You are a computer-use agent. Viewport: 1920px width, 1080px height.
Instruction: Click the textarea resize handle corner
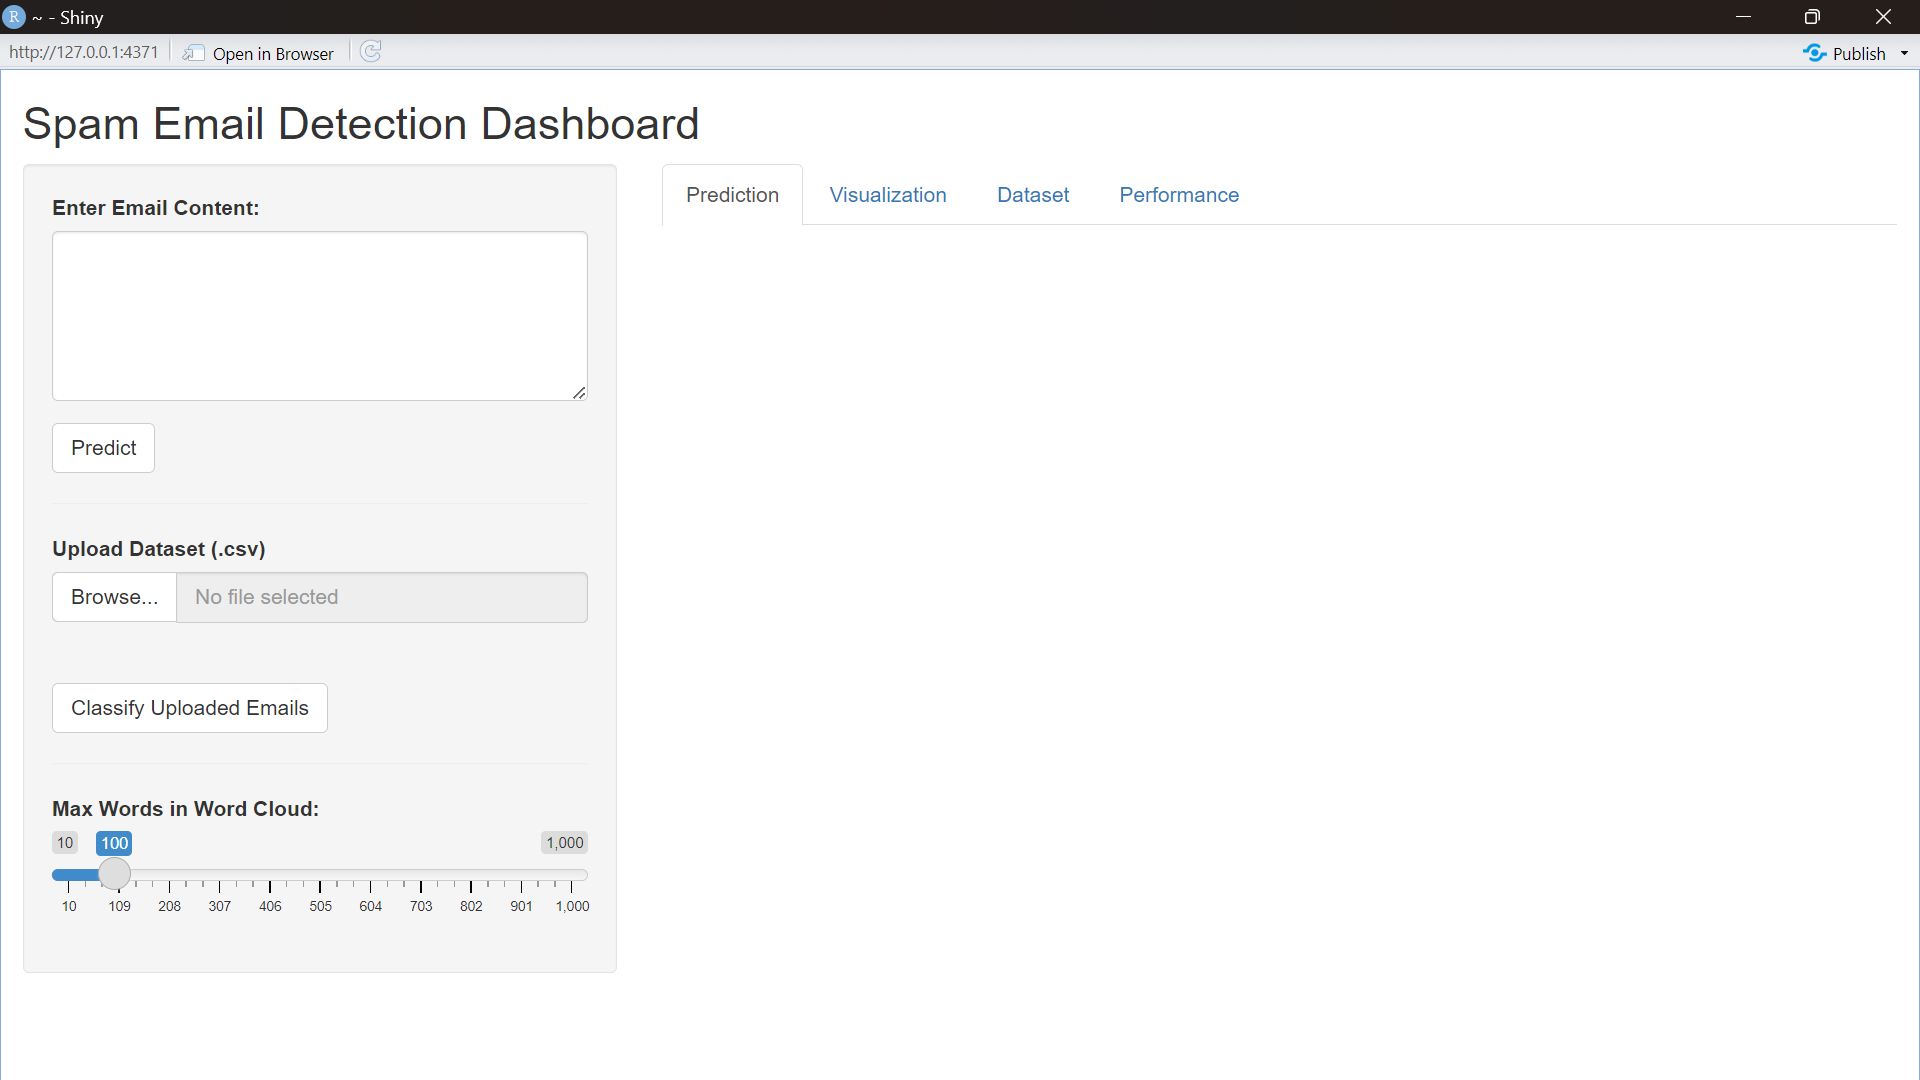pyautogui.click(x=579, y=393)
